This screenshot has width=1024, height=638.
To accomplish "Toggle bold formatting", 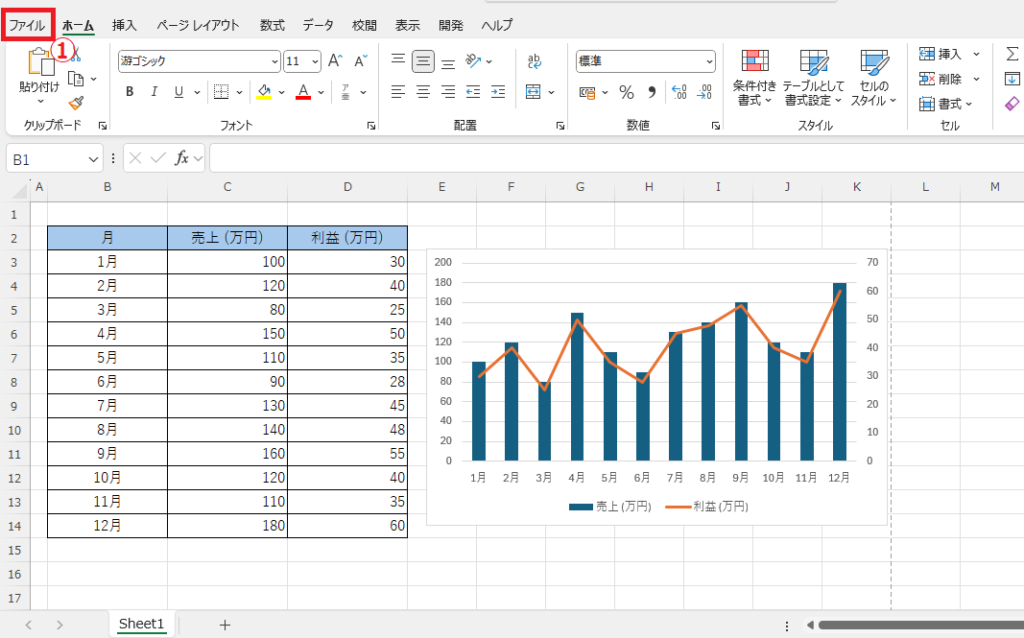I will pyautogui.click(x=129, y=92).
